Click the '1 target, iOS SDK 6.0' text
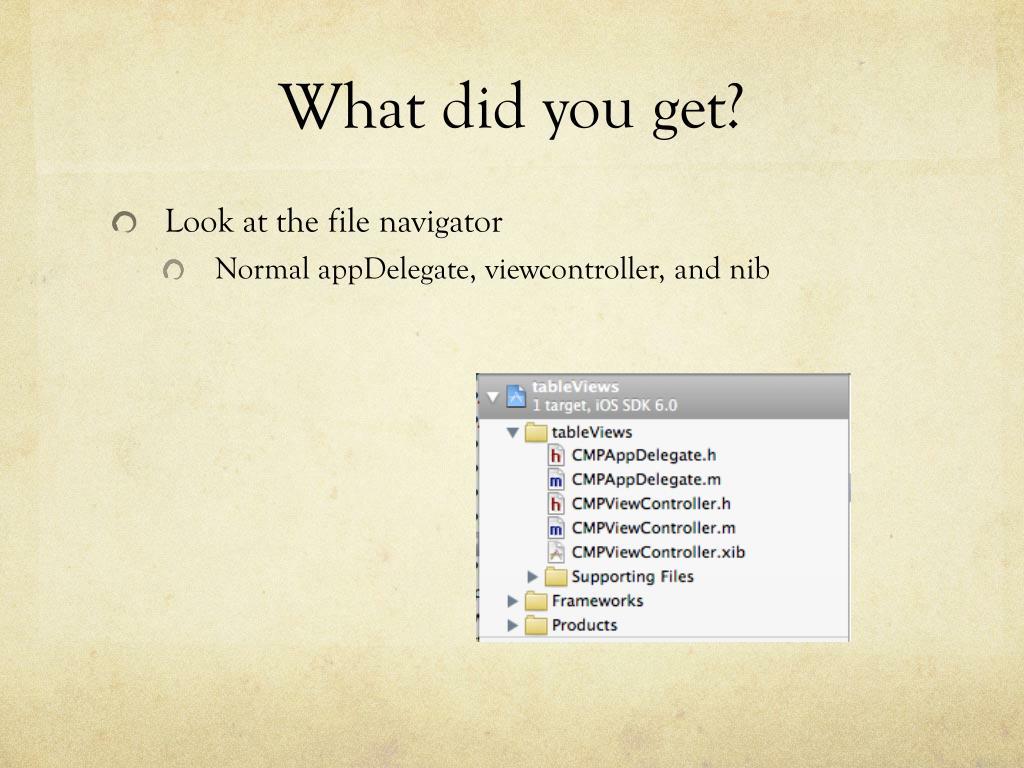 click(605, 406)
